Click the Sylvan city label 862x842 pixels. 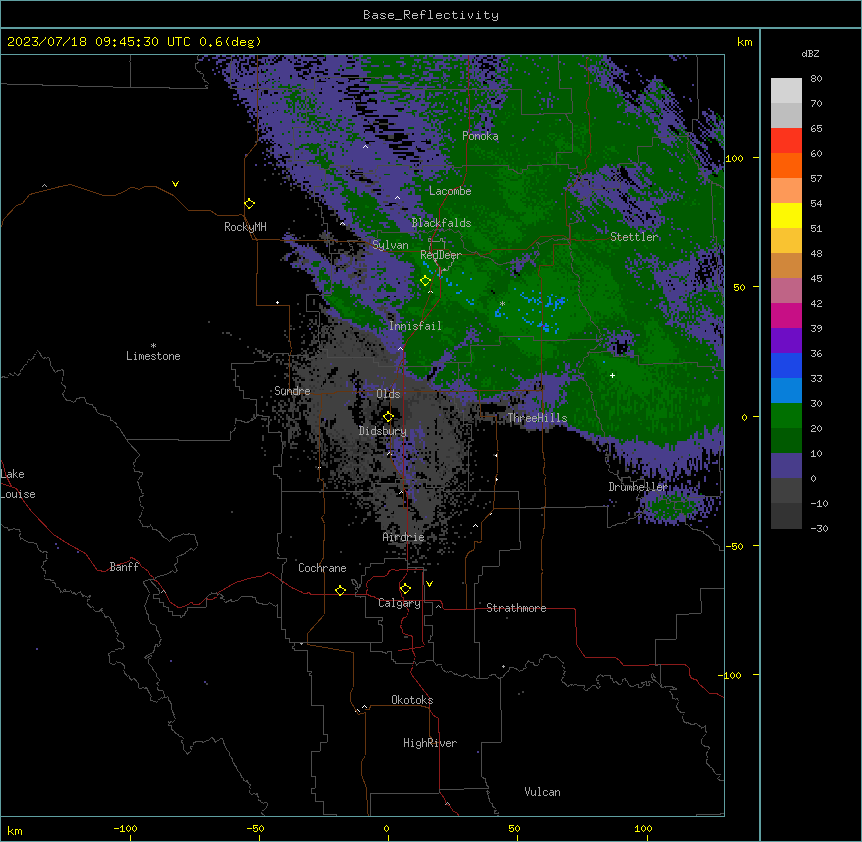click(390, 245)
